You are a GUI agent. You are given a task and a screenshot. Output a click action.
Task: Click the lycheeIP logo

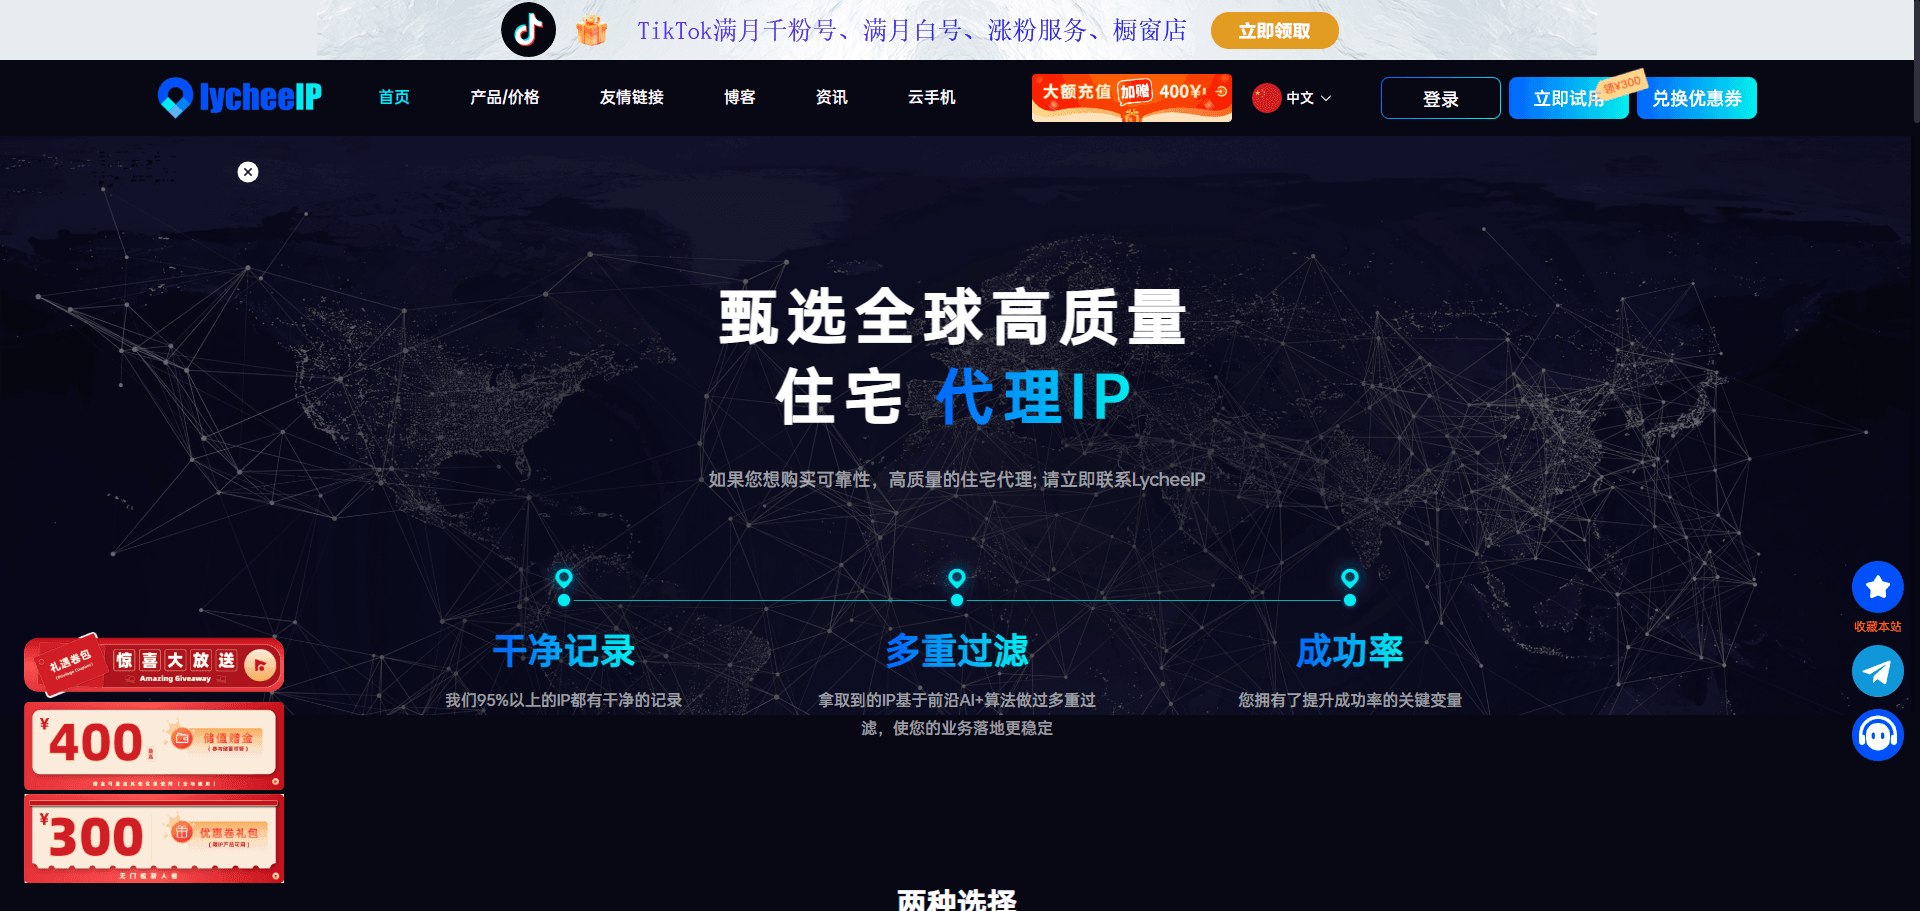pos(240,97)
